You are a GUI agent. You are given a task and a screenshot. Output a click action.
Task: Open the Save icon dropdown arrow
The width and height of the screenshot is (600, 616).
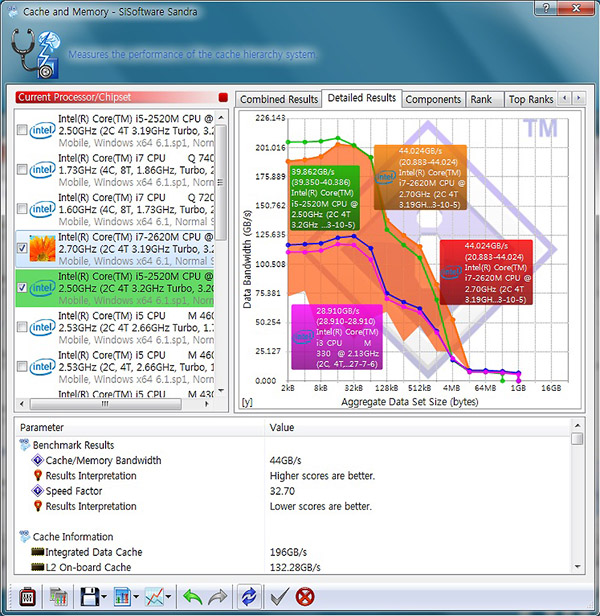click(x=104, y=597)
